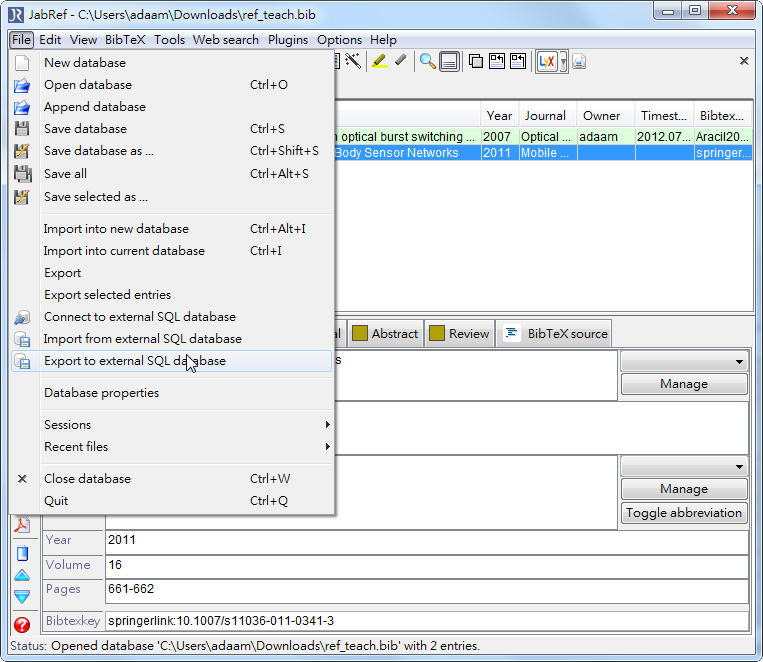Click the gray unmark entries icon
The image size is (763, 662).
tap(400, 61)
